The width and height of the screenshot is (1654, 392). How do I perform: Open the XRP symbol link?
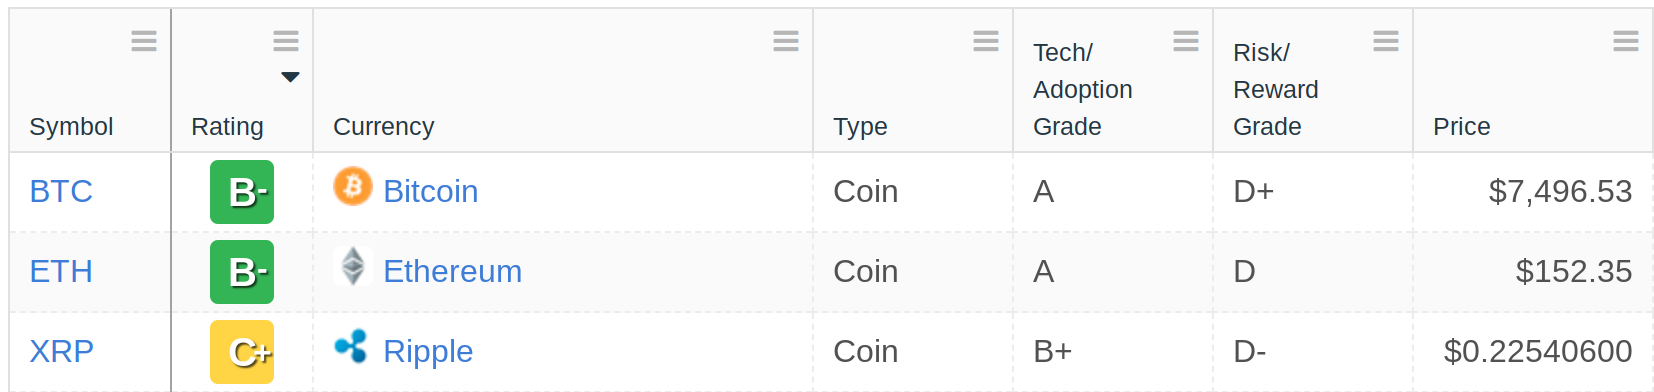click(x=61, y=351)
